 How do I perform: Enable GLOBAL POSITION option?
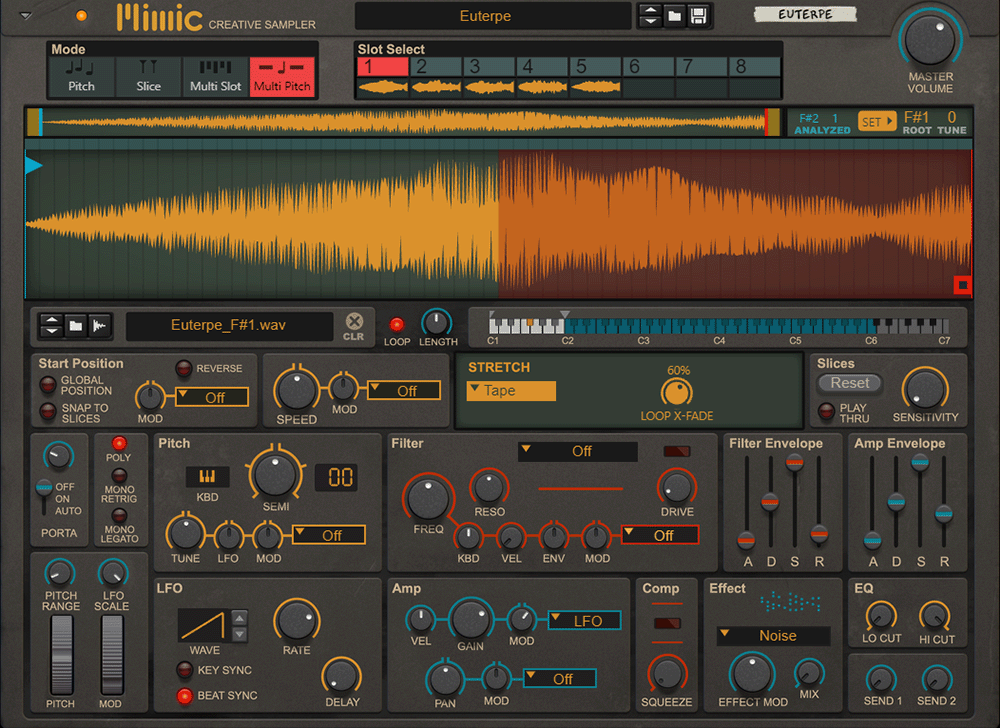pyautogui.click(x=48, y=384)
